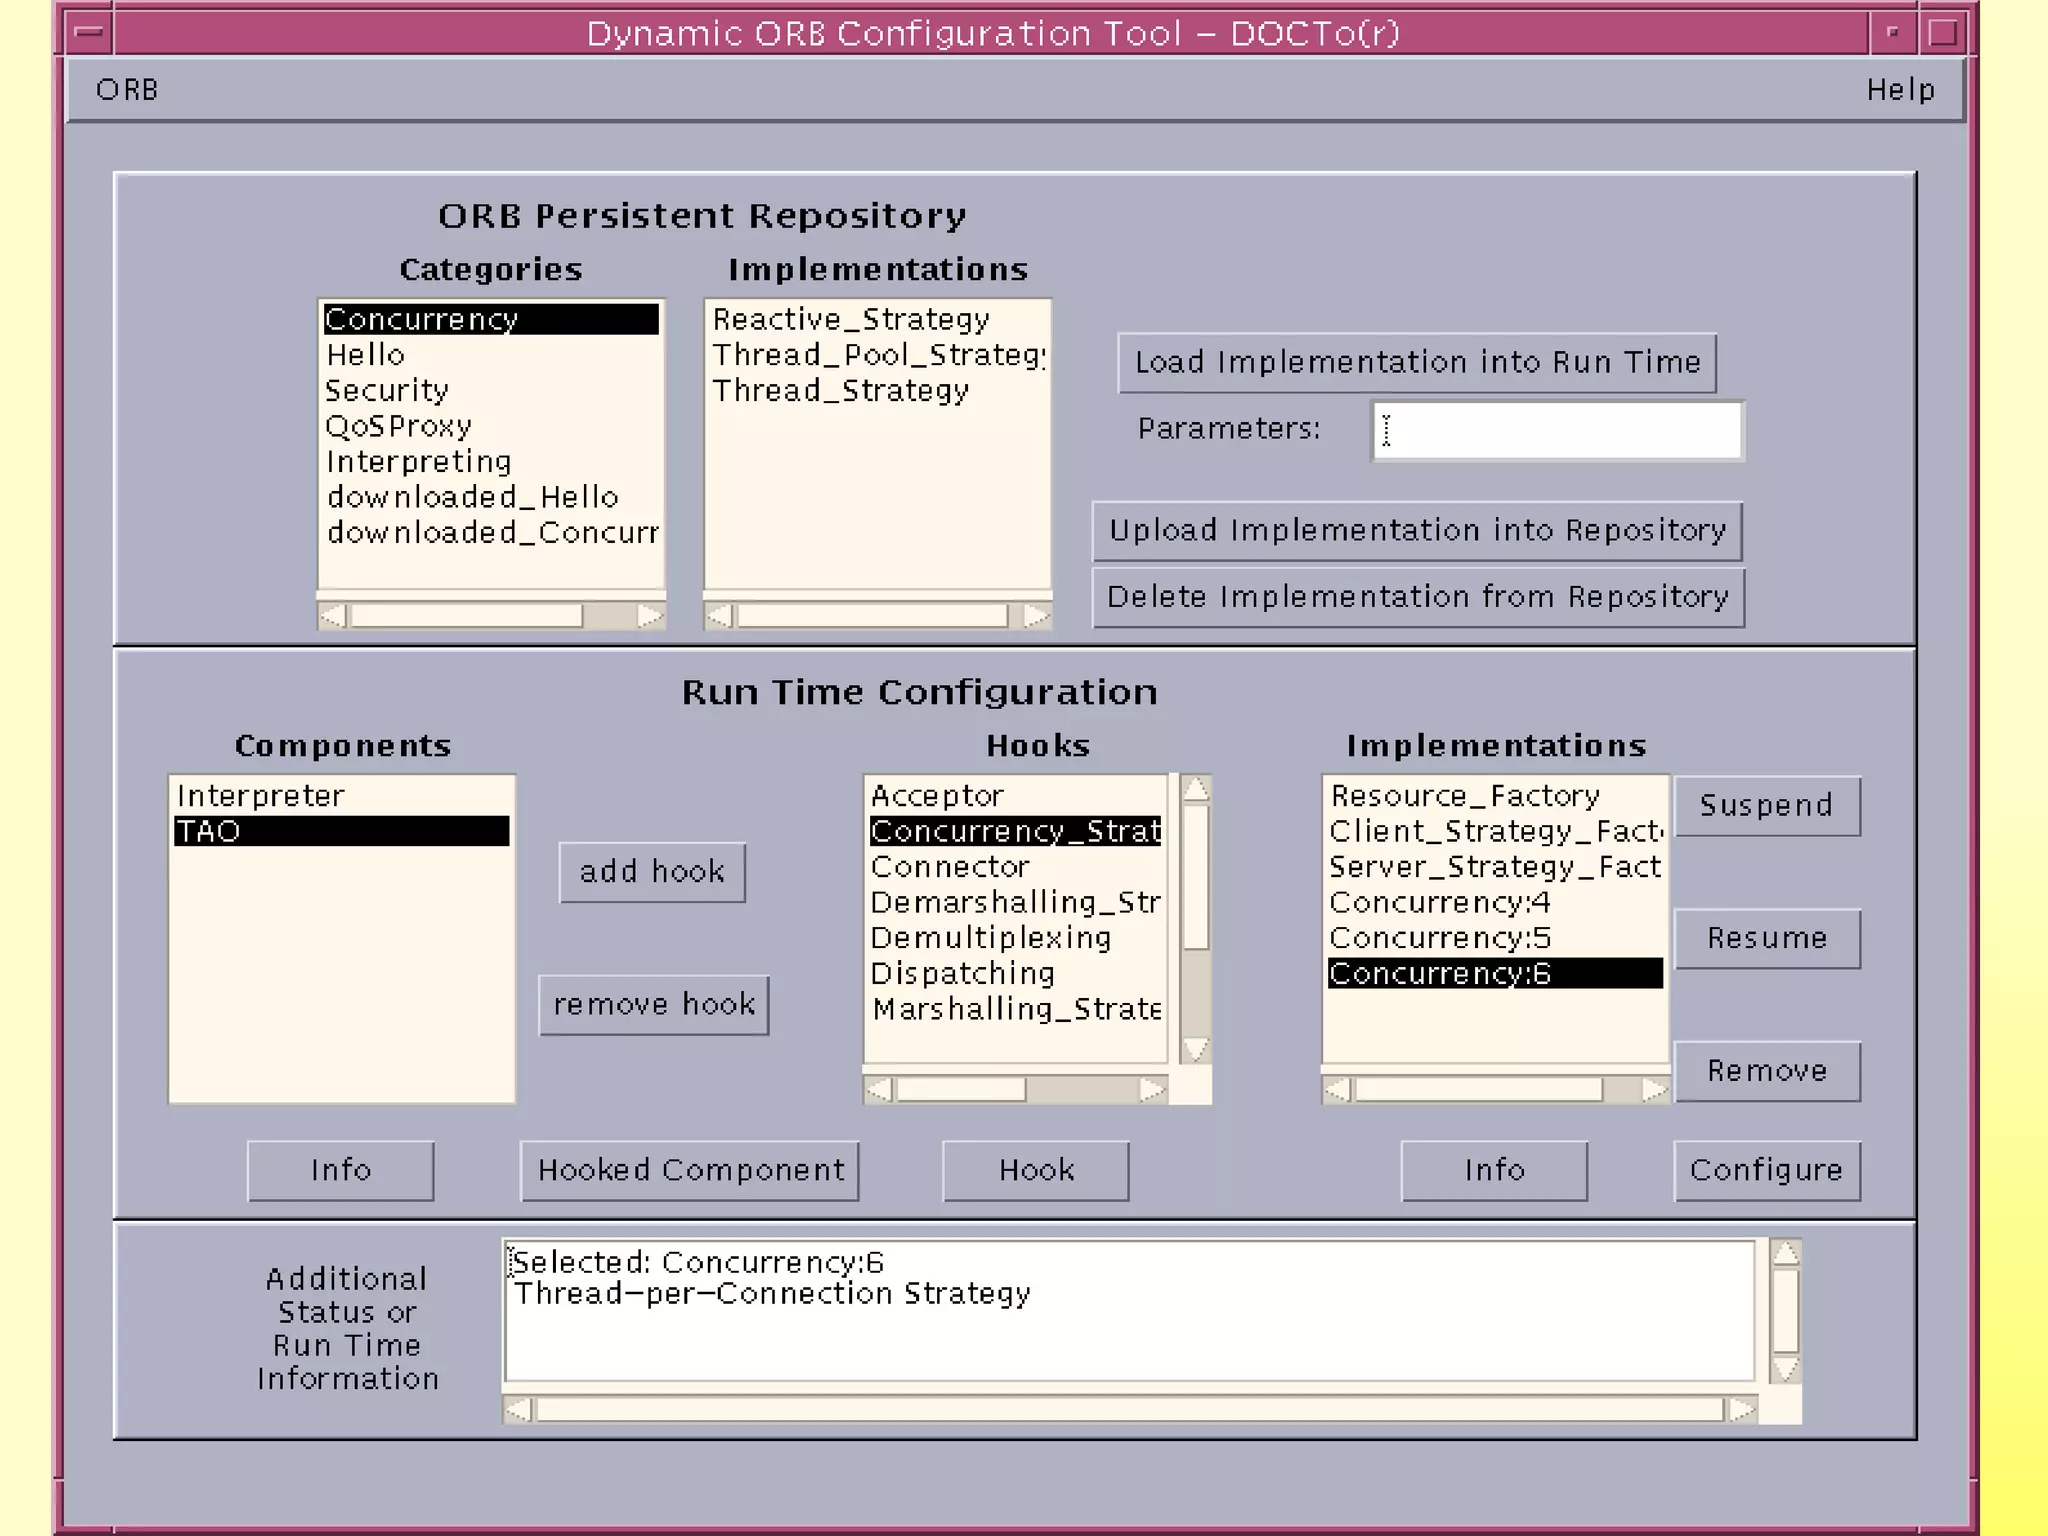Click status text area scroll-up arrow
2048x1536 pixels.
[1785, 1253]
